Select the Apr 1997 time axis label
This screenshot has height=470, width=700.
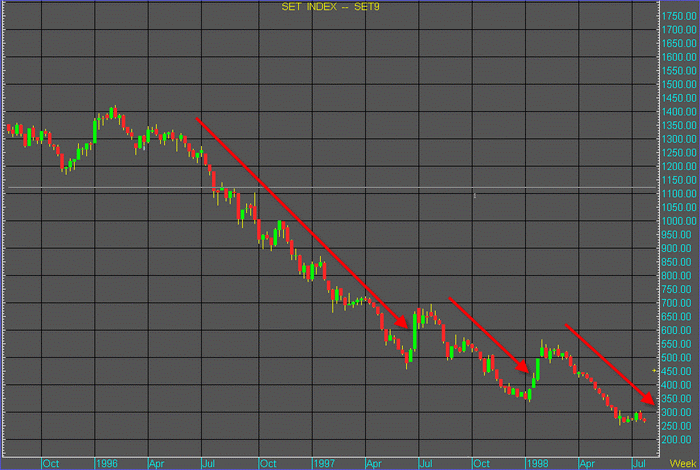373,463
